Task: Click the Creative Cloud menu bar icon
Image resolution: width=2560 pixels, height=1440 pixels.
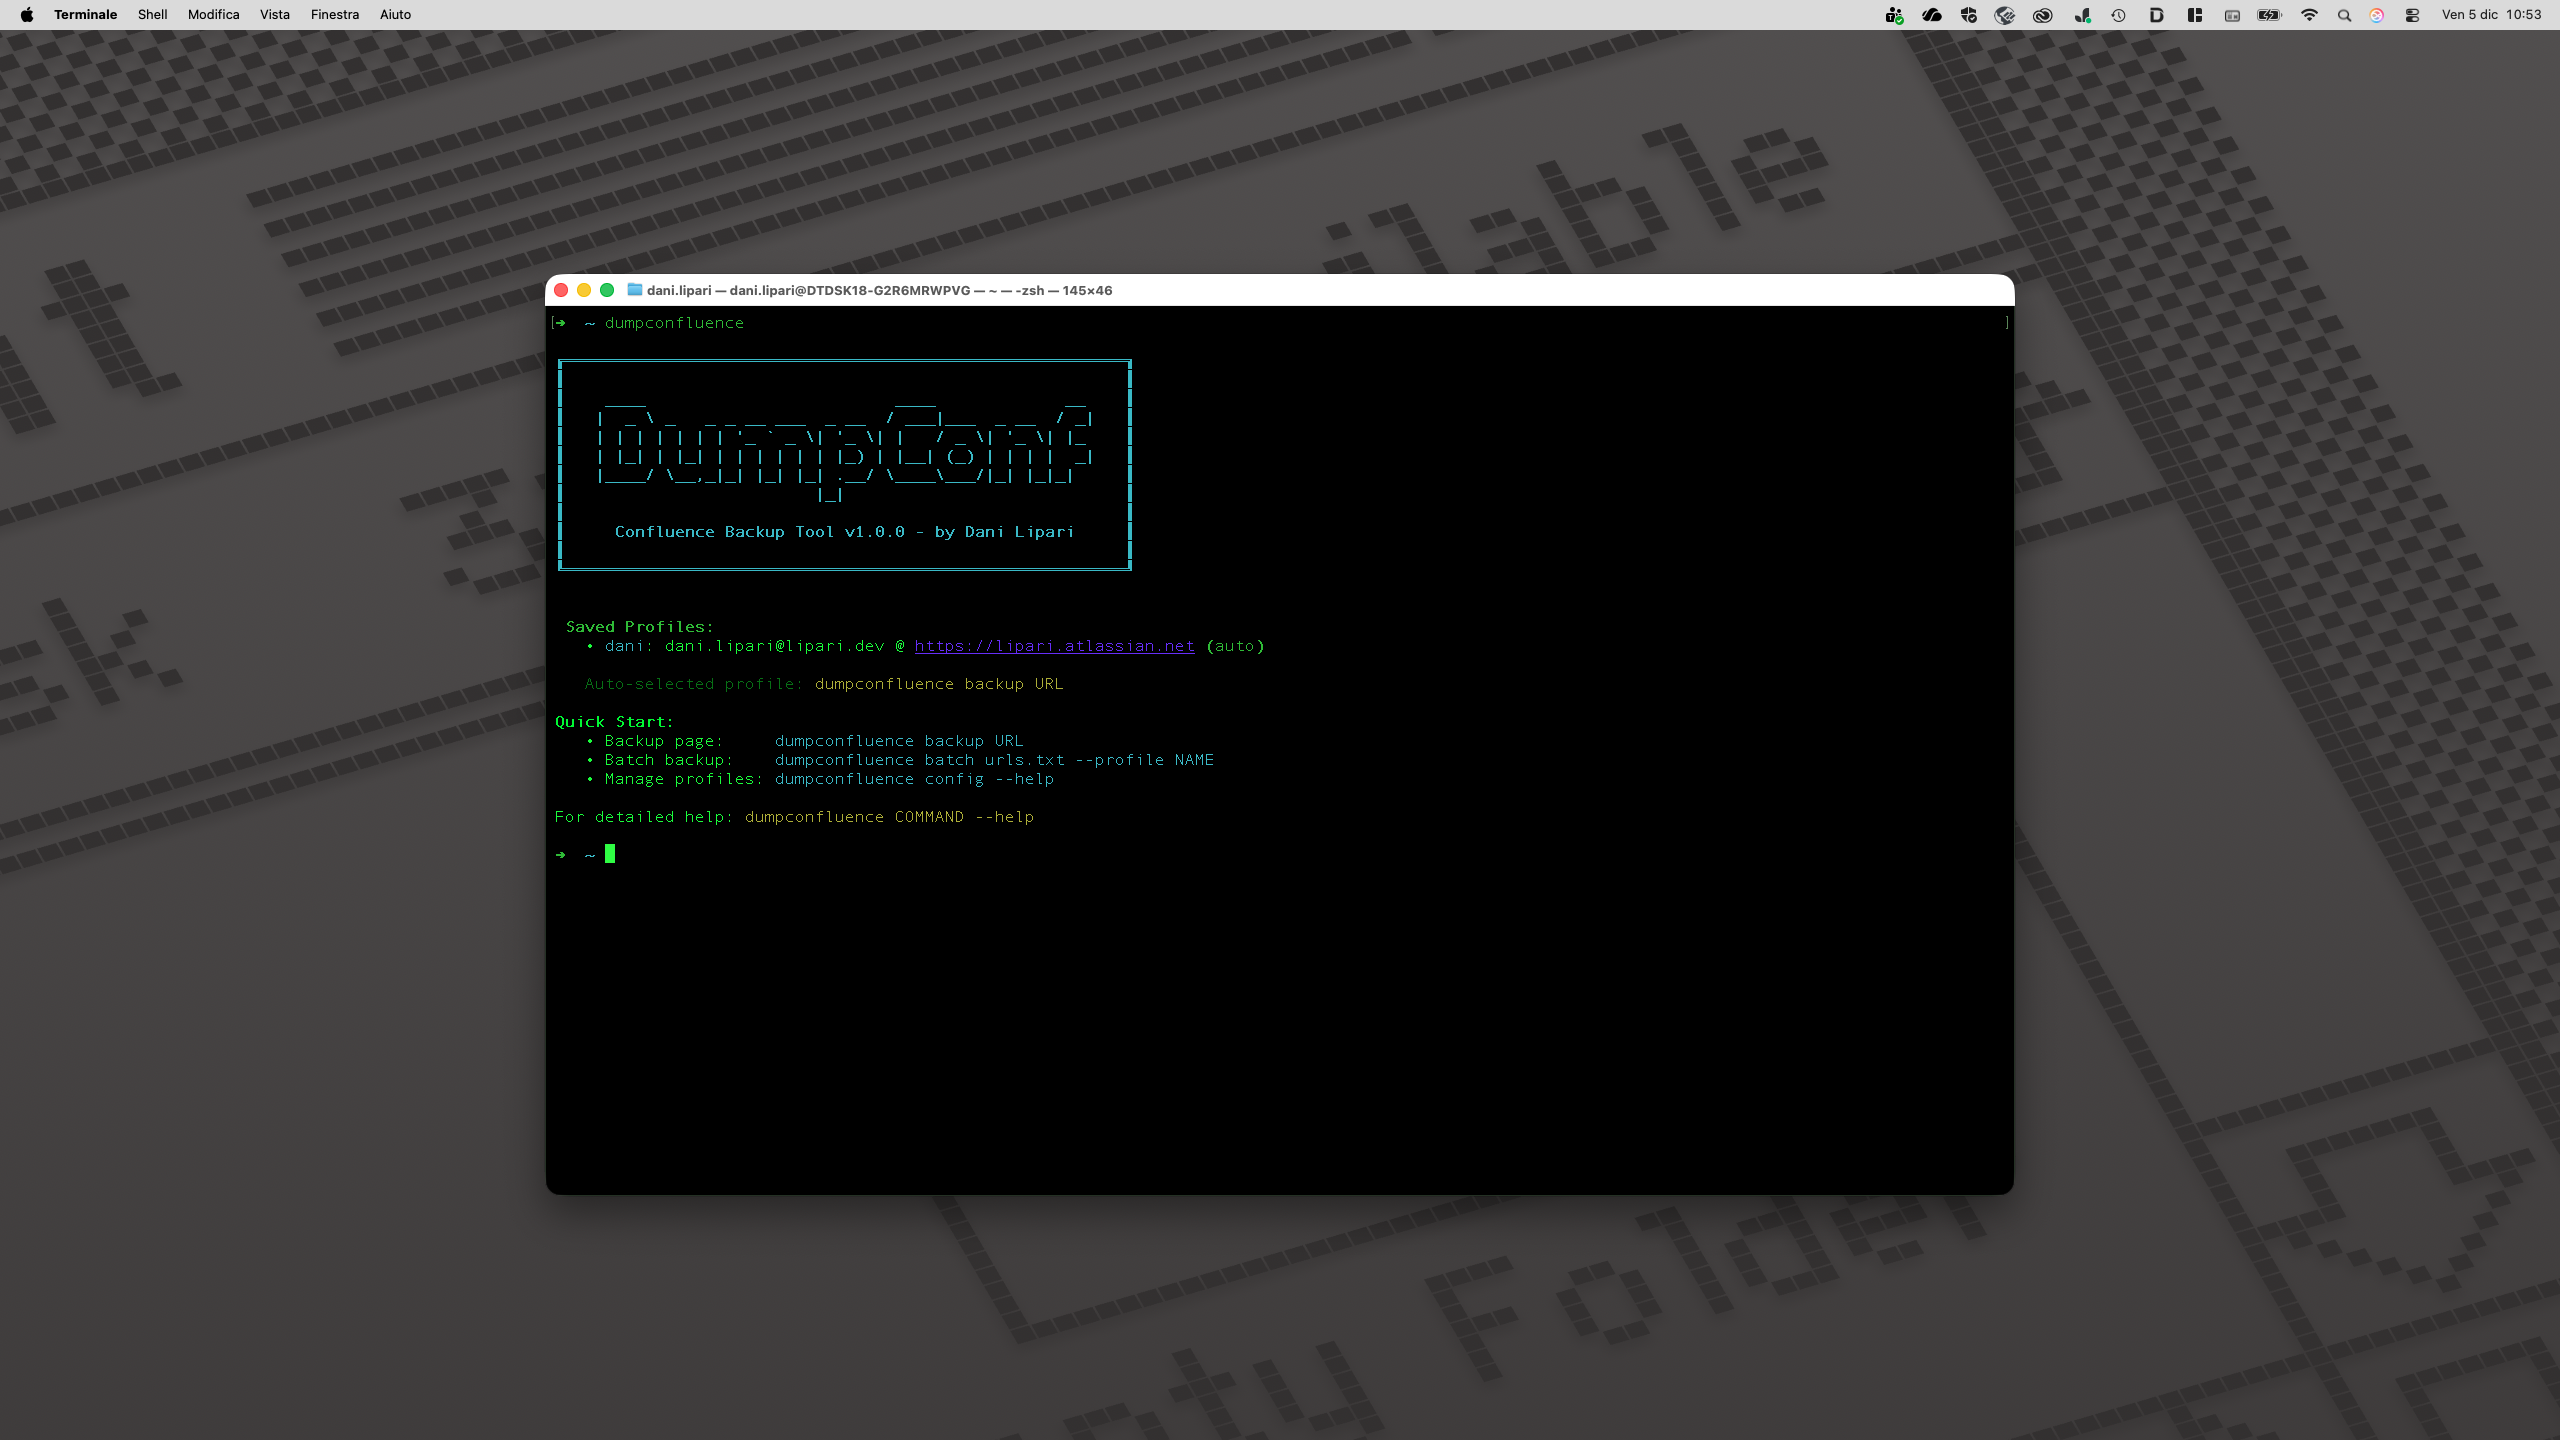Action: (x=2043, y=15)
